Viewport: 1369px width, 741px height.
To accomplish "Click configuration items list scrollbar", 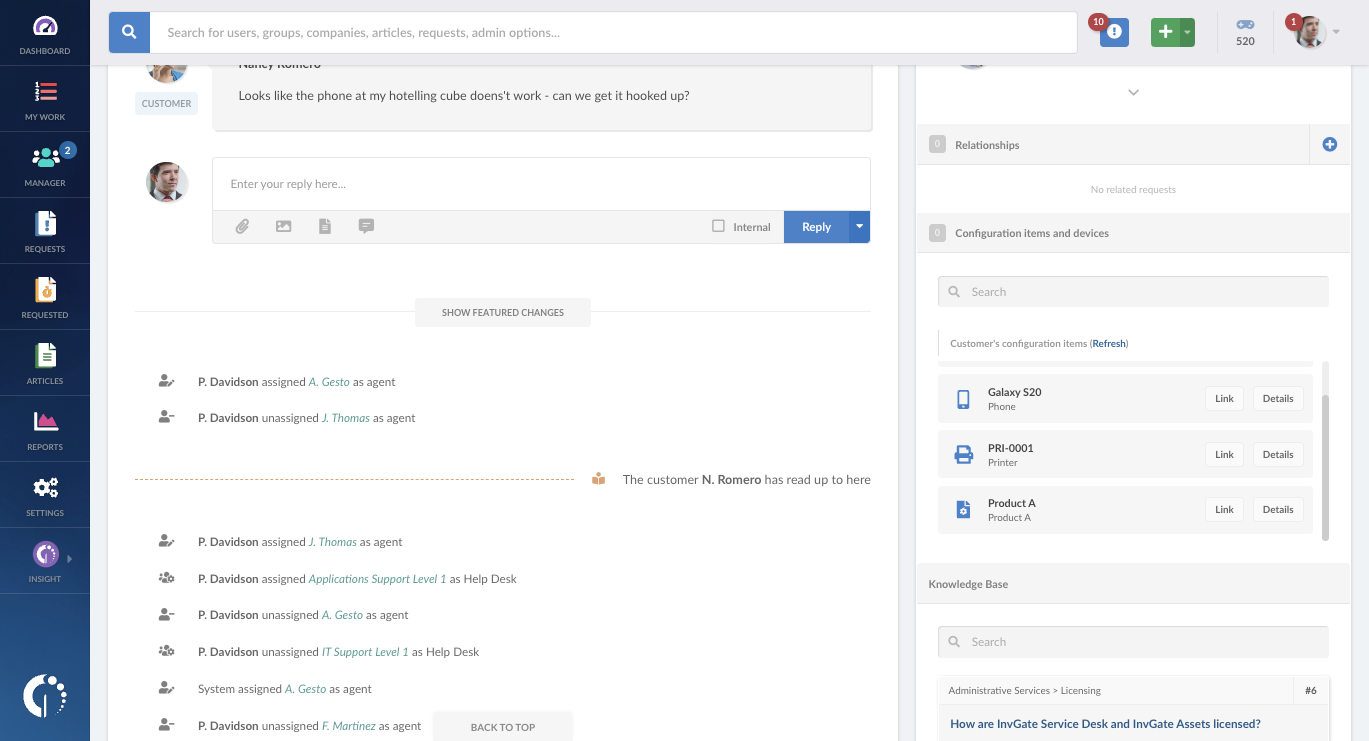I will pos(1326,467).
